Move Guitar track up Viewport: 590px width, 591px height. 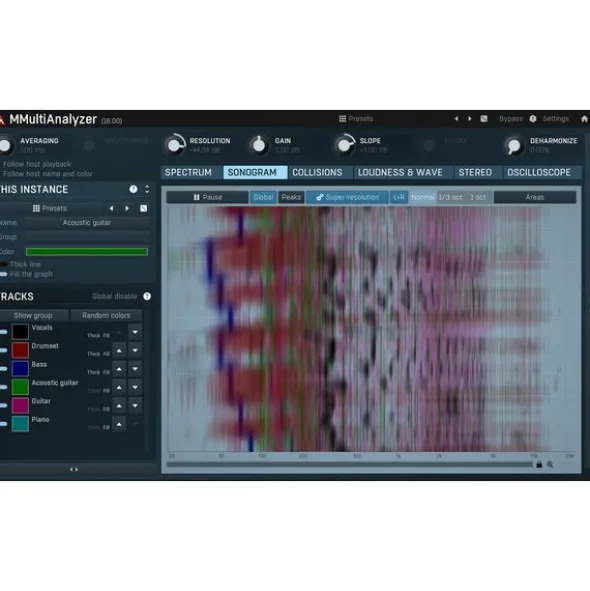[x=119, y=406]
